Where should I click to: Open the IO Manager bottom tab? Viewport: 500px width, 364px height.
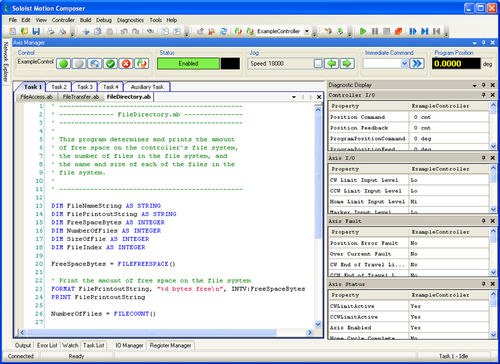(129, 345)
